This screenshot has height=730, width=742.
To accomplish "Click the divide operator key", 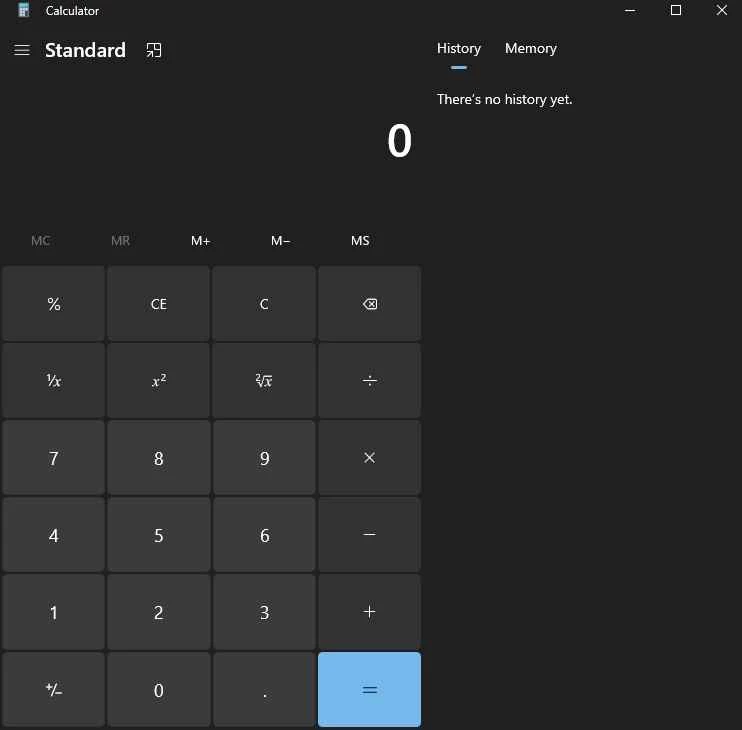I will (x=369, y=381).
